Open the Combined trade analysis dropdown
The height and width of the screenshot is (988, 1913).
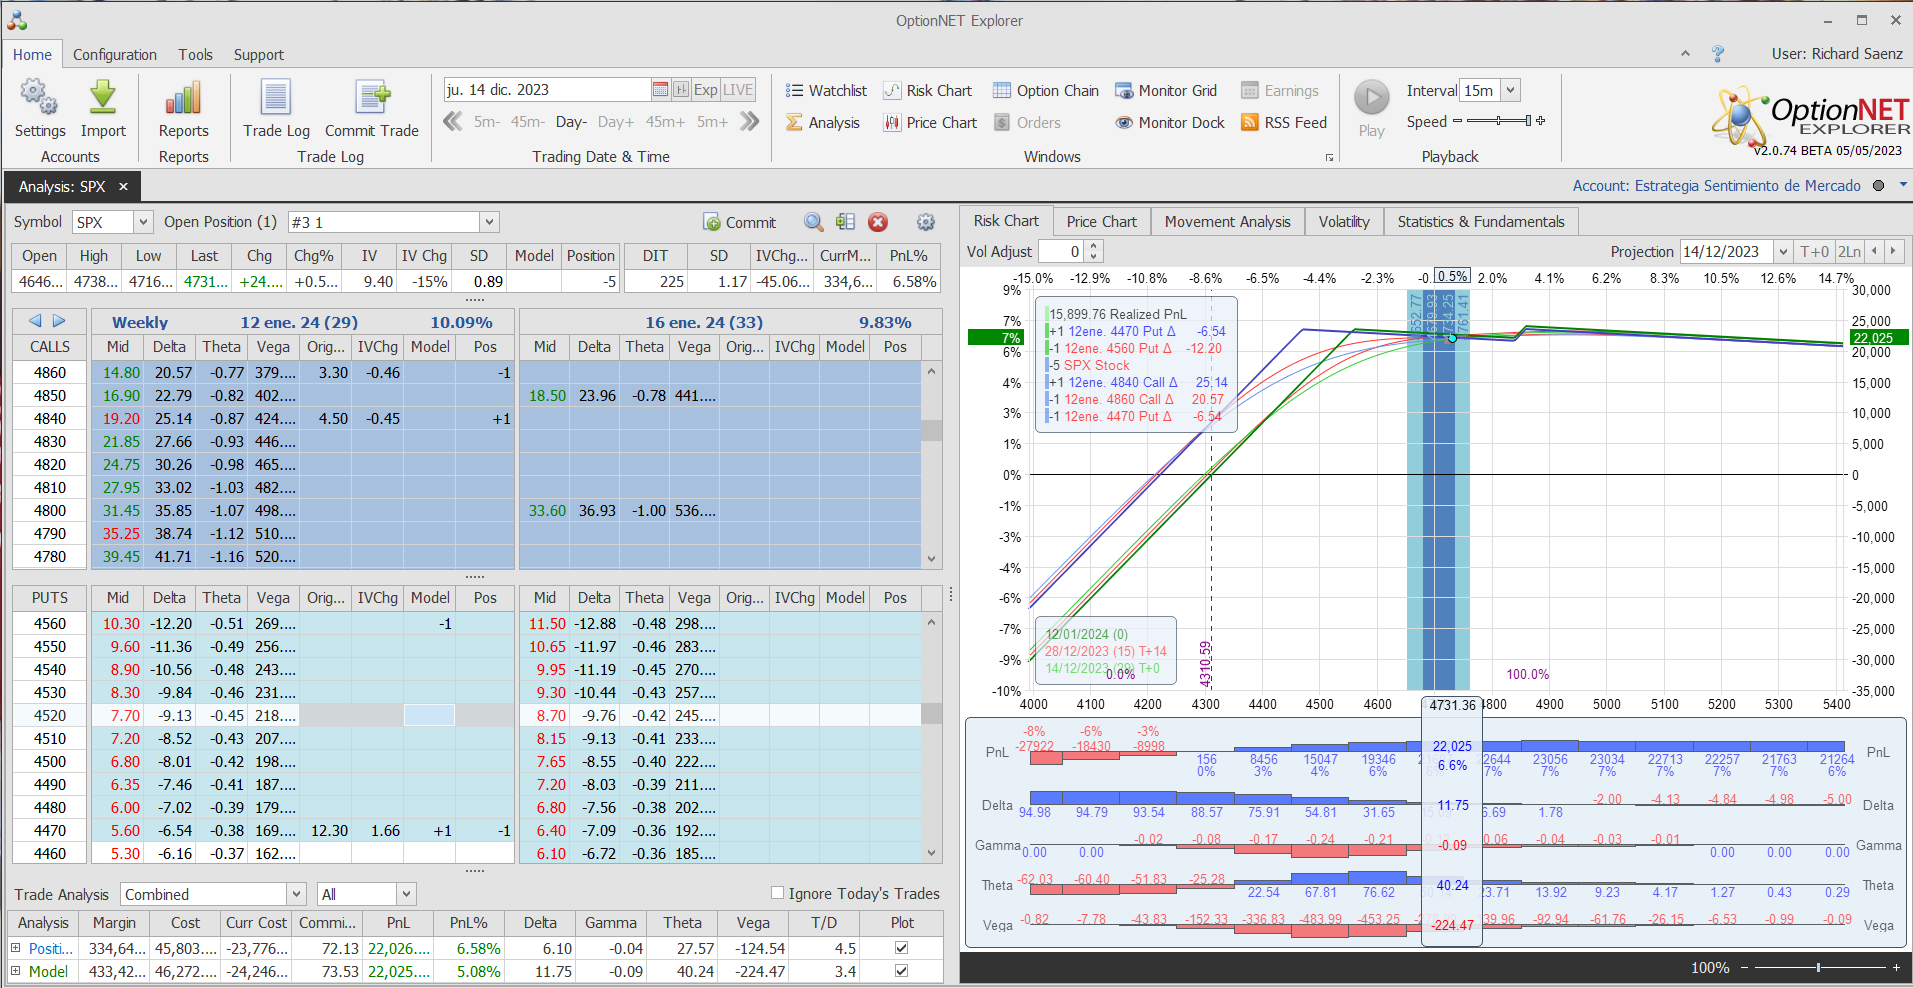[x=296, y=894]
